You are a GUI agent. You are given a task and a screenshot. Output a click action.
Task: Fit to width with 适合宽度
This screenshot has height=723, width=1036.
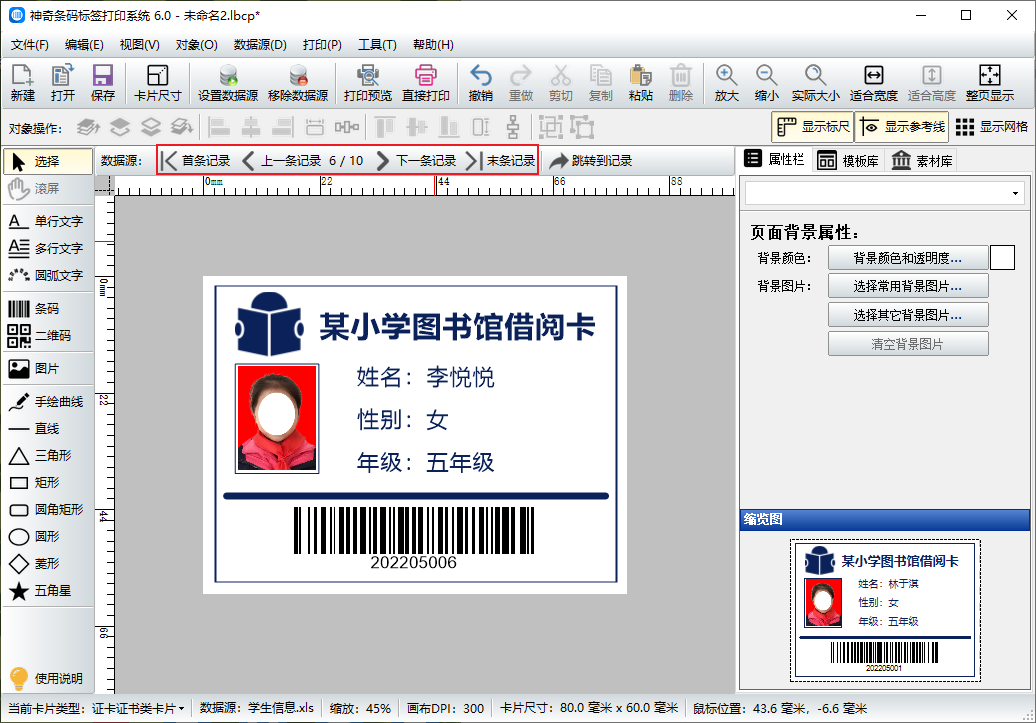click(873, 83)
